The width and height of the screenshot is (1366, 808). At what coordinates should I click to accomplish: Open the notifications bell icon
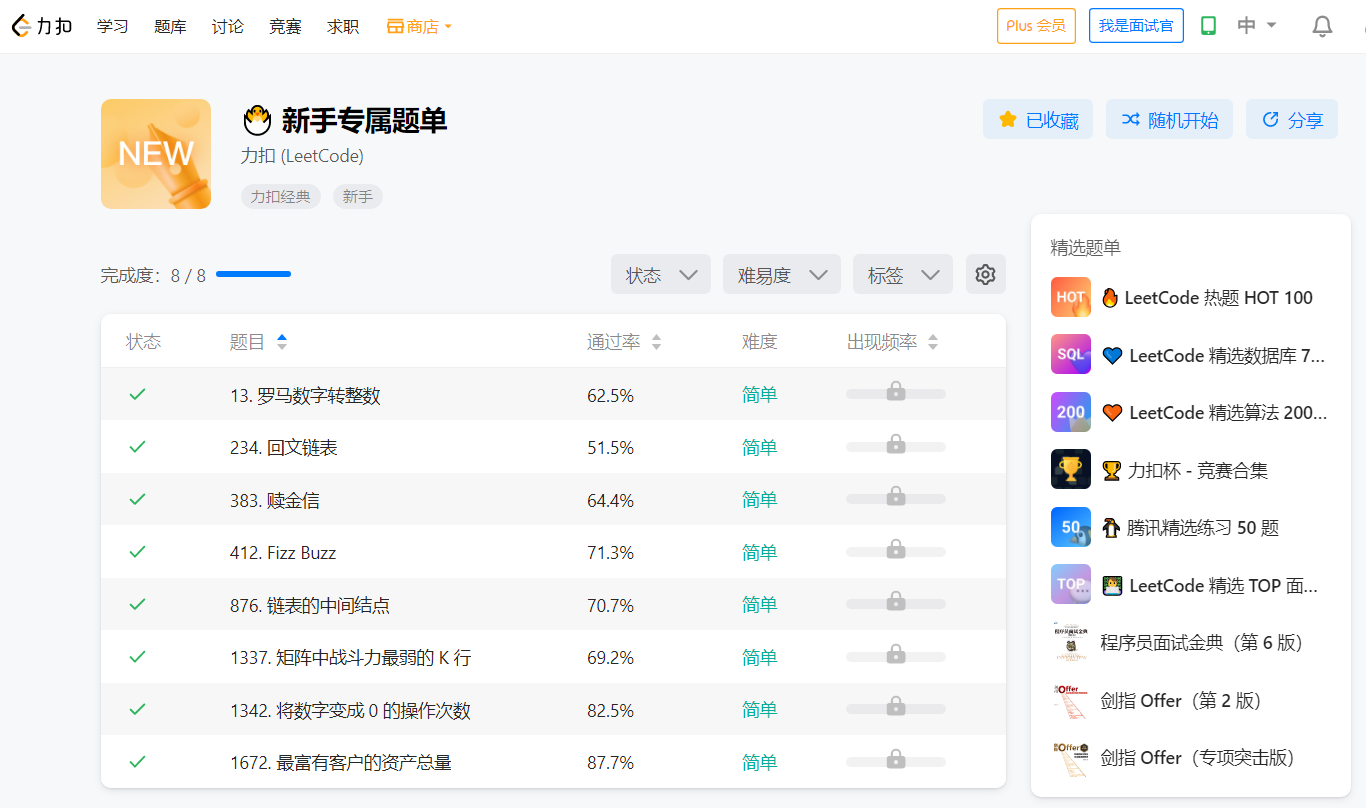click(1322, 26)
